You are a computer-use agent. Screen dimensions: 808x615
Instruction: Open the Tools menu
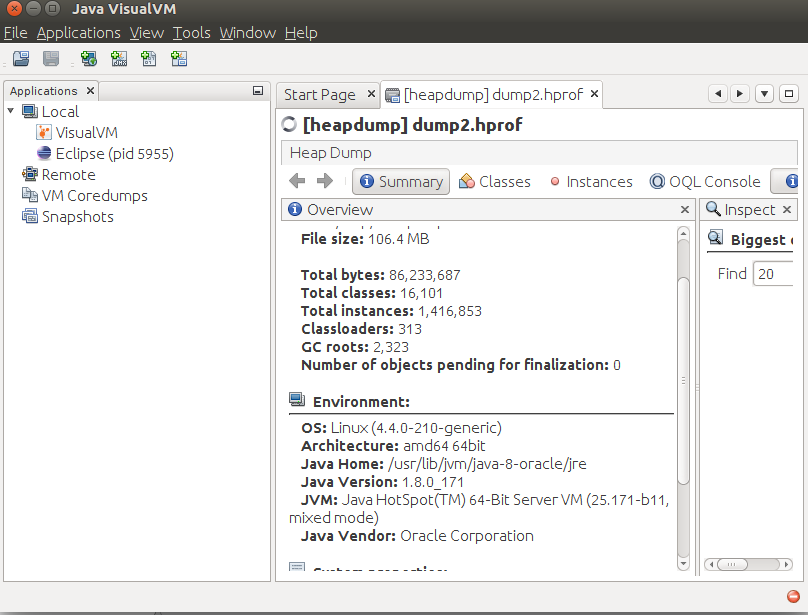(191, 33)
